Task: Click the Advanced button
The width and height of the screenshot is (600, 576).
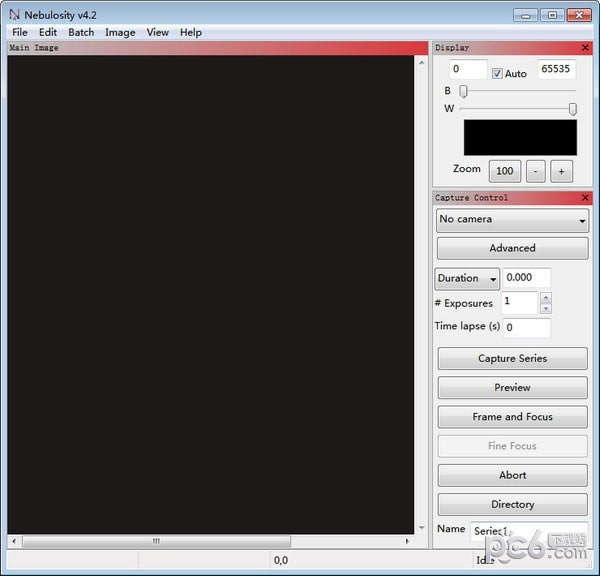Action: [x=512, y=248]
